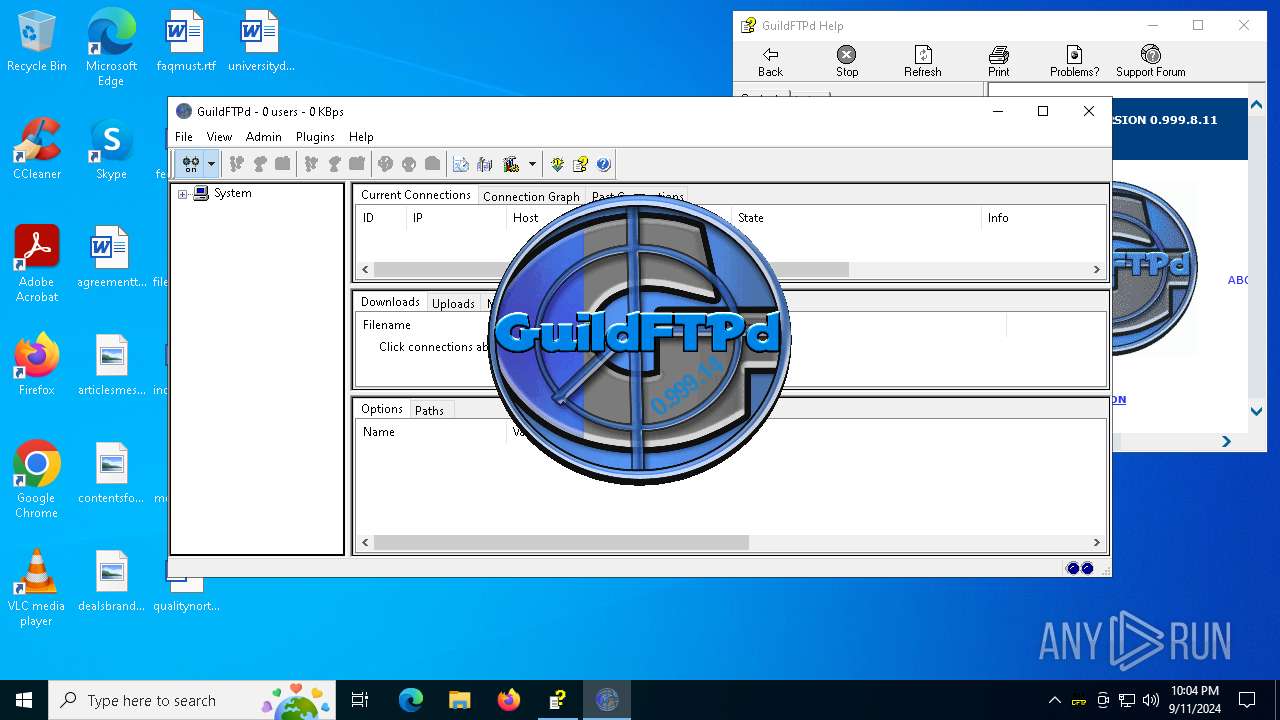Select the System item in the tree
The width and height of the screenshot is (1280, 720).
click(232, 193)
